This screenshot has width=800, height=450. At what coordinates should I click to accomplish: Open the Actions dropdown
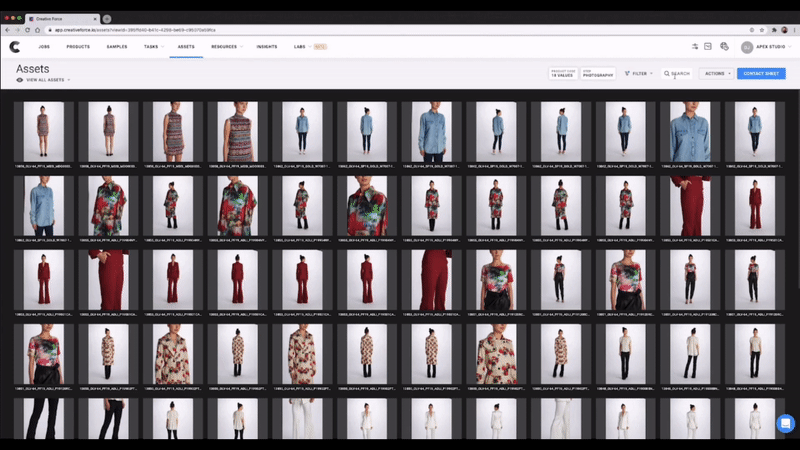tap(716, 73)
